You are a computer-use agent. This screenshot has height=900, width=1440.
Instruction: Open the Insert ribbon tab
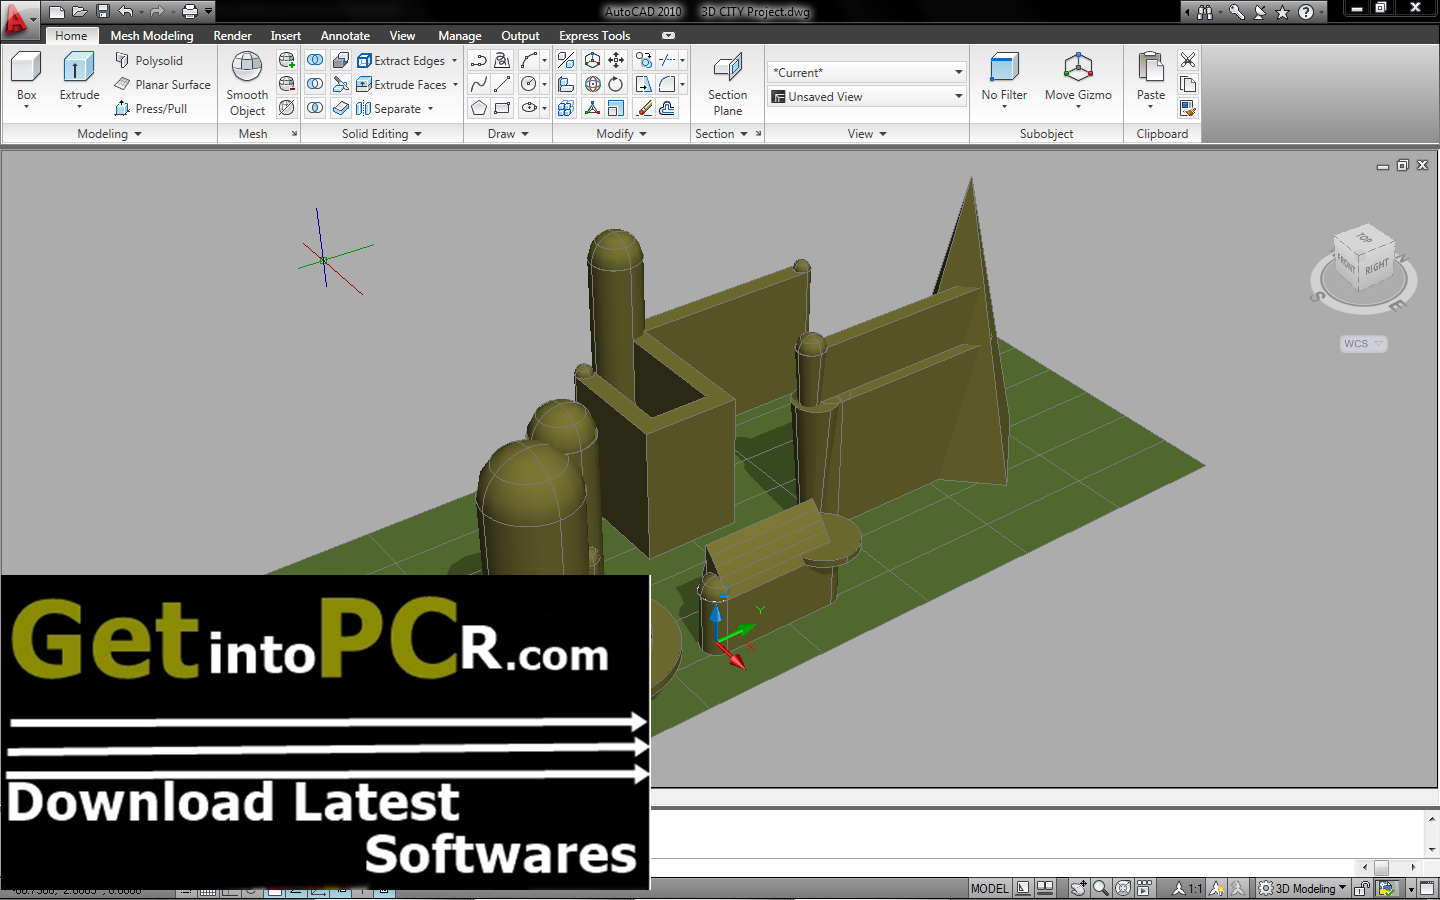pyautogui.click(x=285, y=36)
